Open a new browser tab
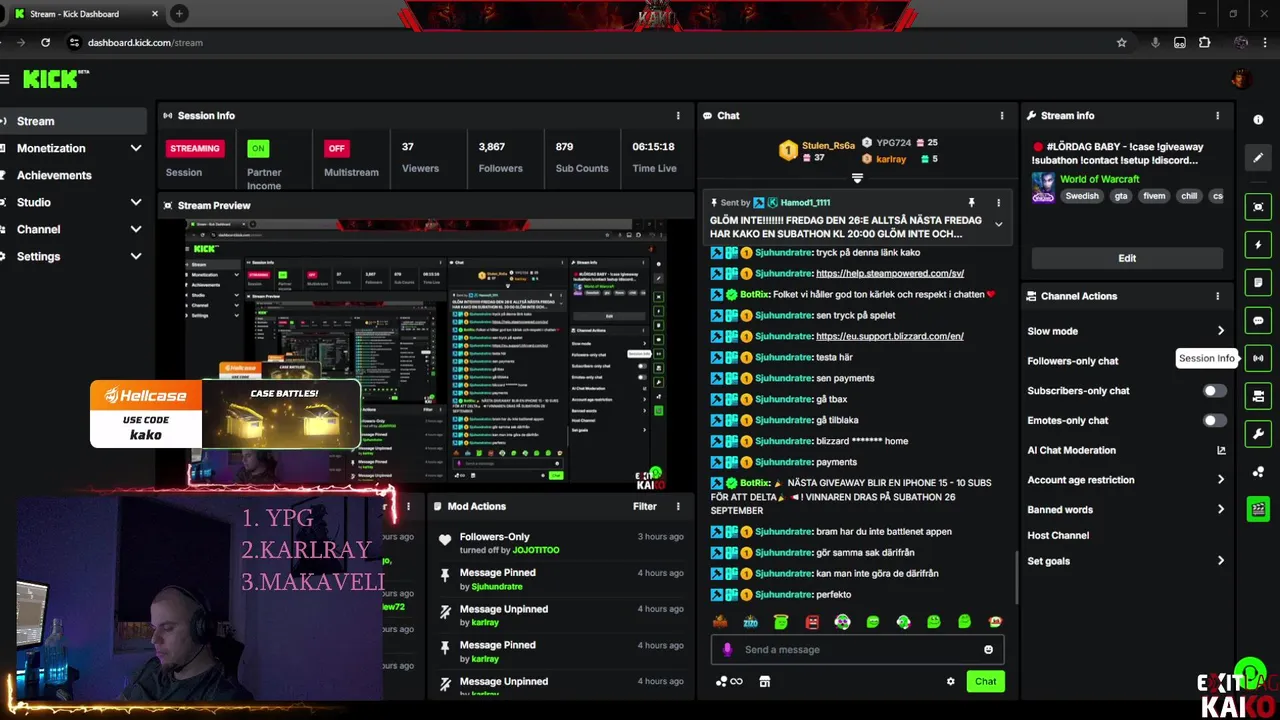 179,14
